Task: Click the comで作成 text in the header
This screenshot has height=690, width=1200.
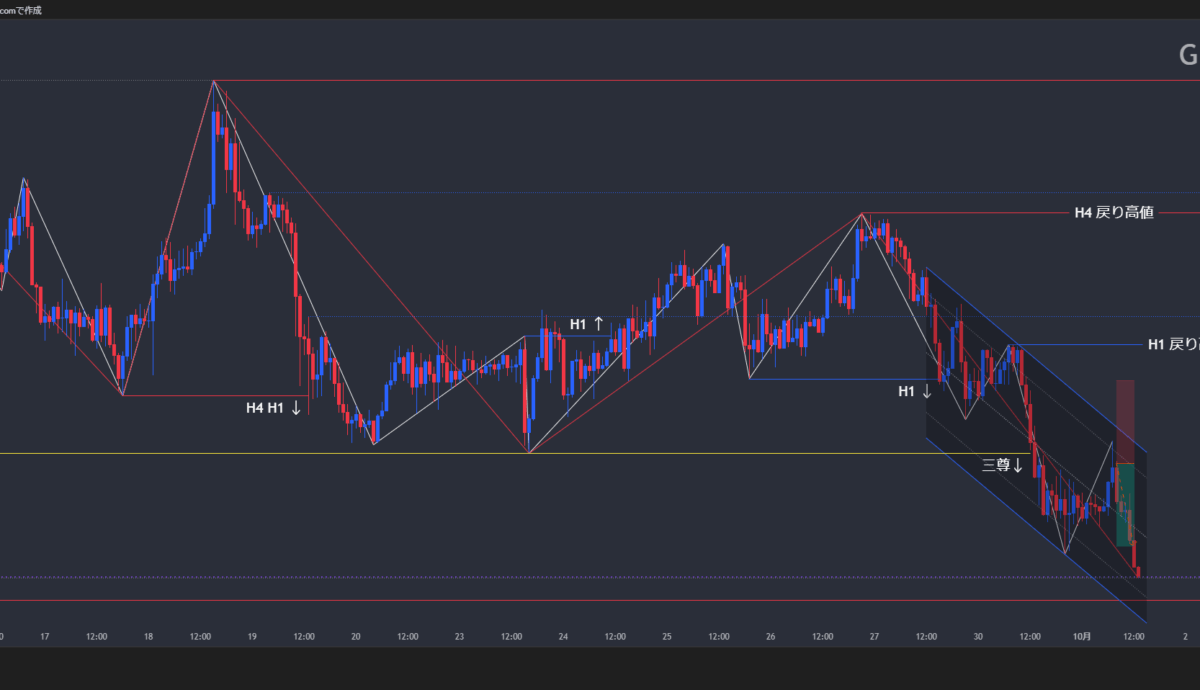Action: (21, 10)
